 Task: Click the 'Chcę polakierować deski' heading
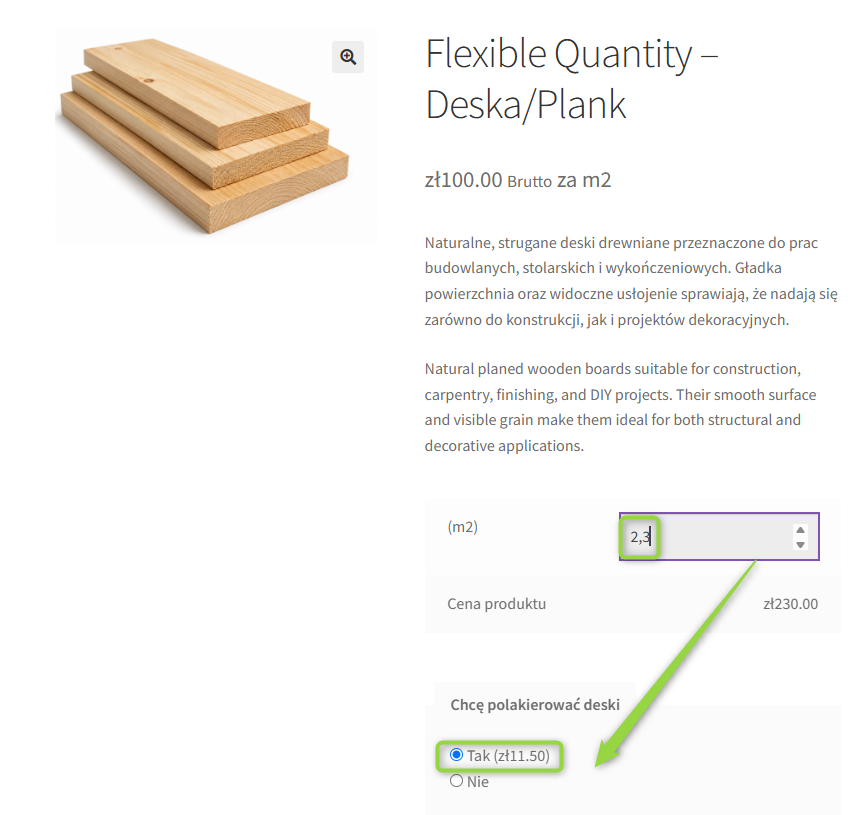[535, 704]
